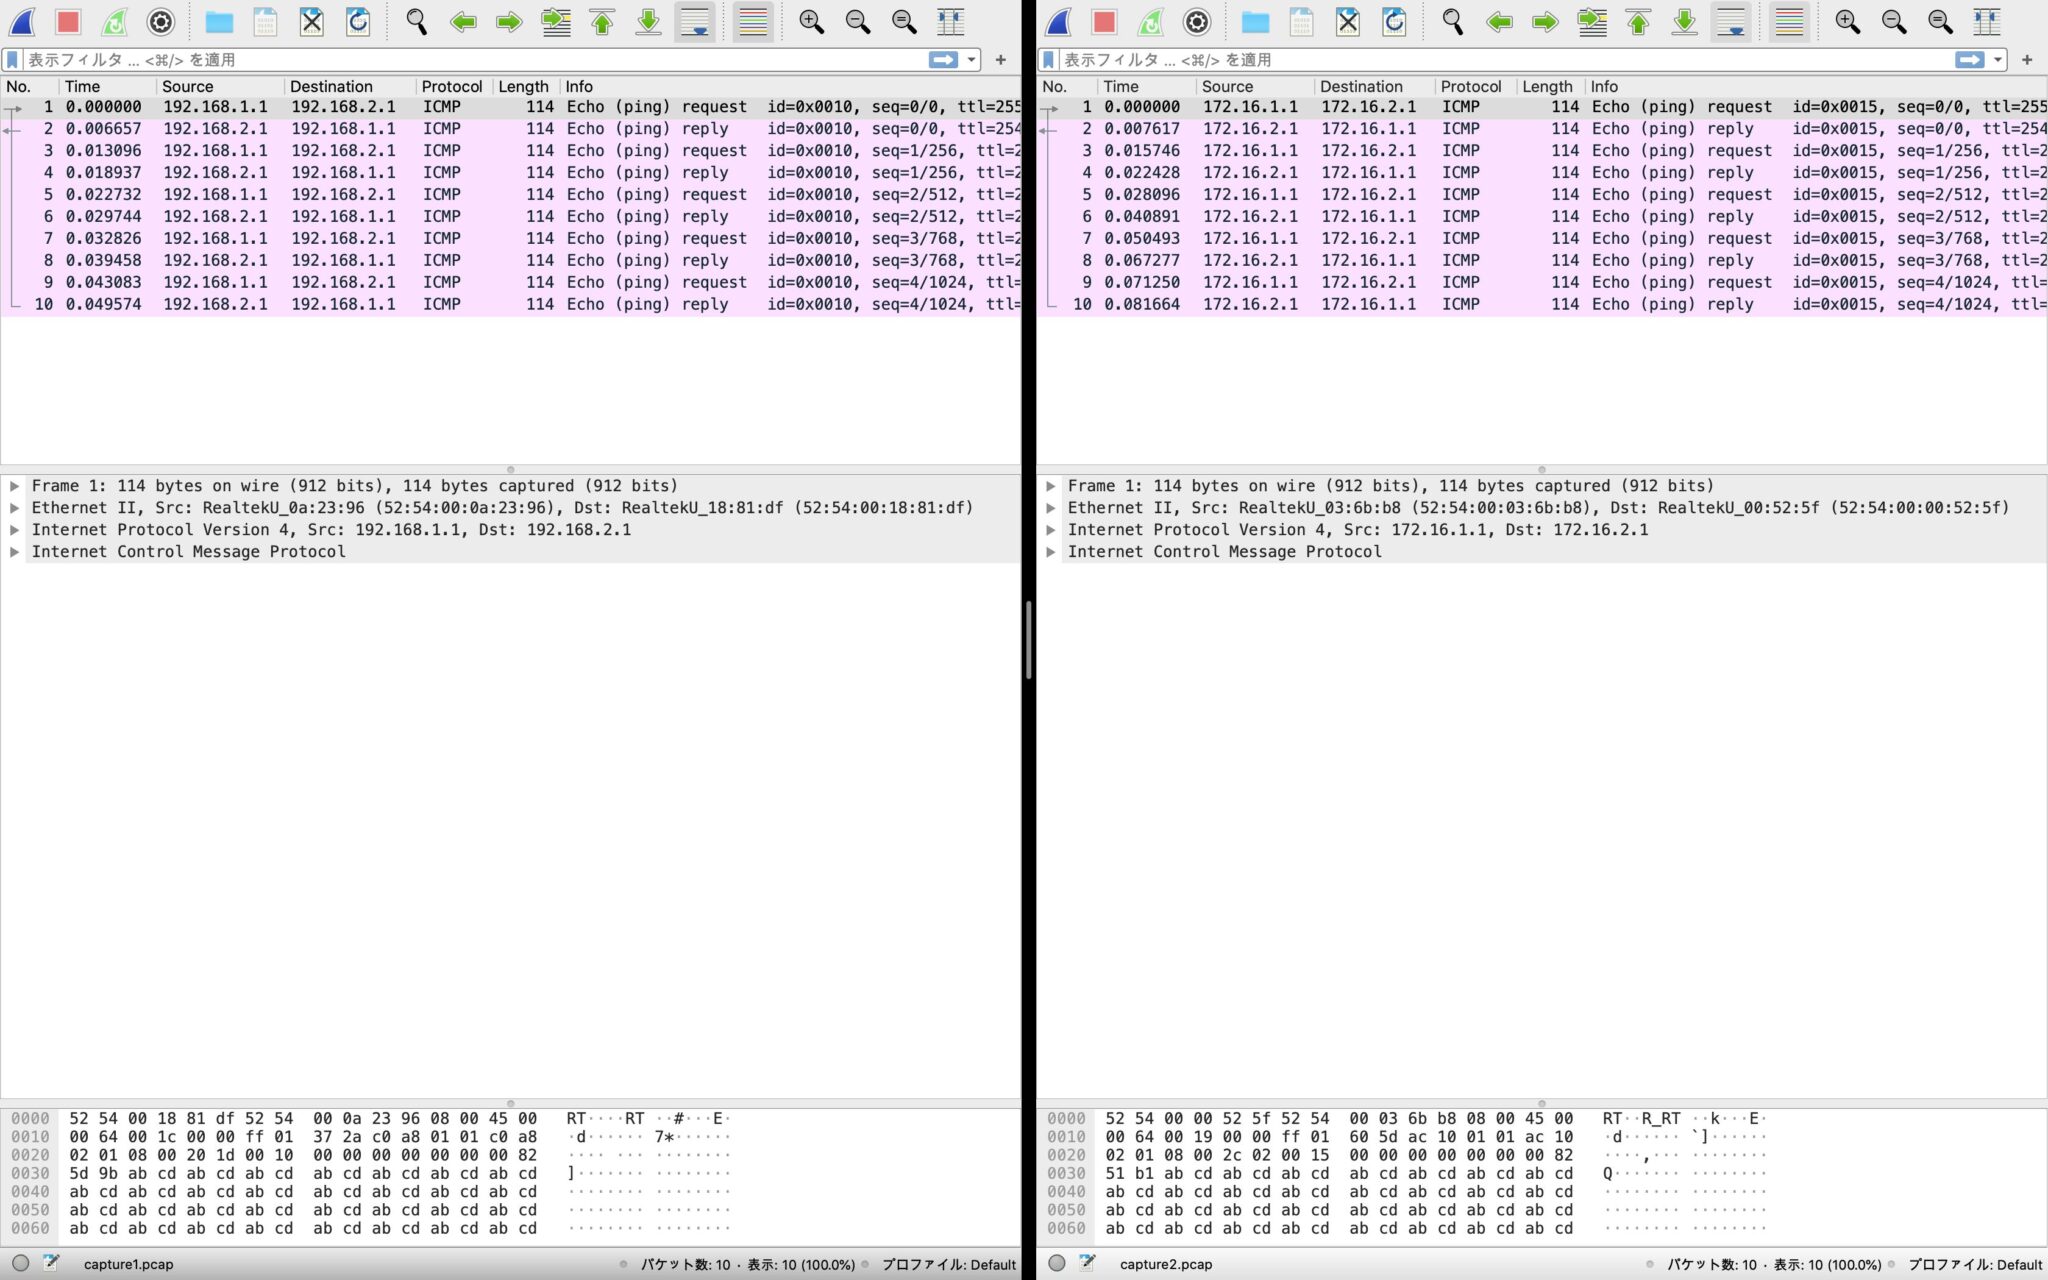Restart capture in left Wireshark window
This screenshot has height=1280, width=2048.
115,21
